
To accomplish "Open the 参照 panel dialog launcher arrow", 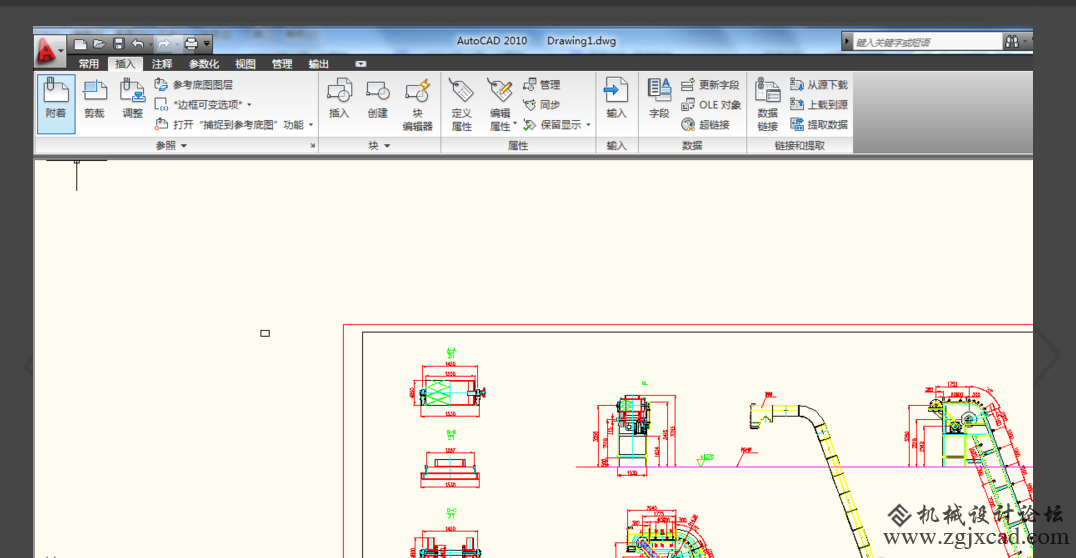I will pyautogui.click(x=313, y=146).
